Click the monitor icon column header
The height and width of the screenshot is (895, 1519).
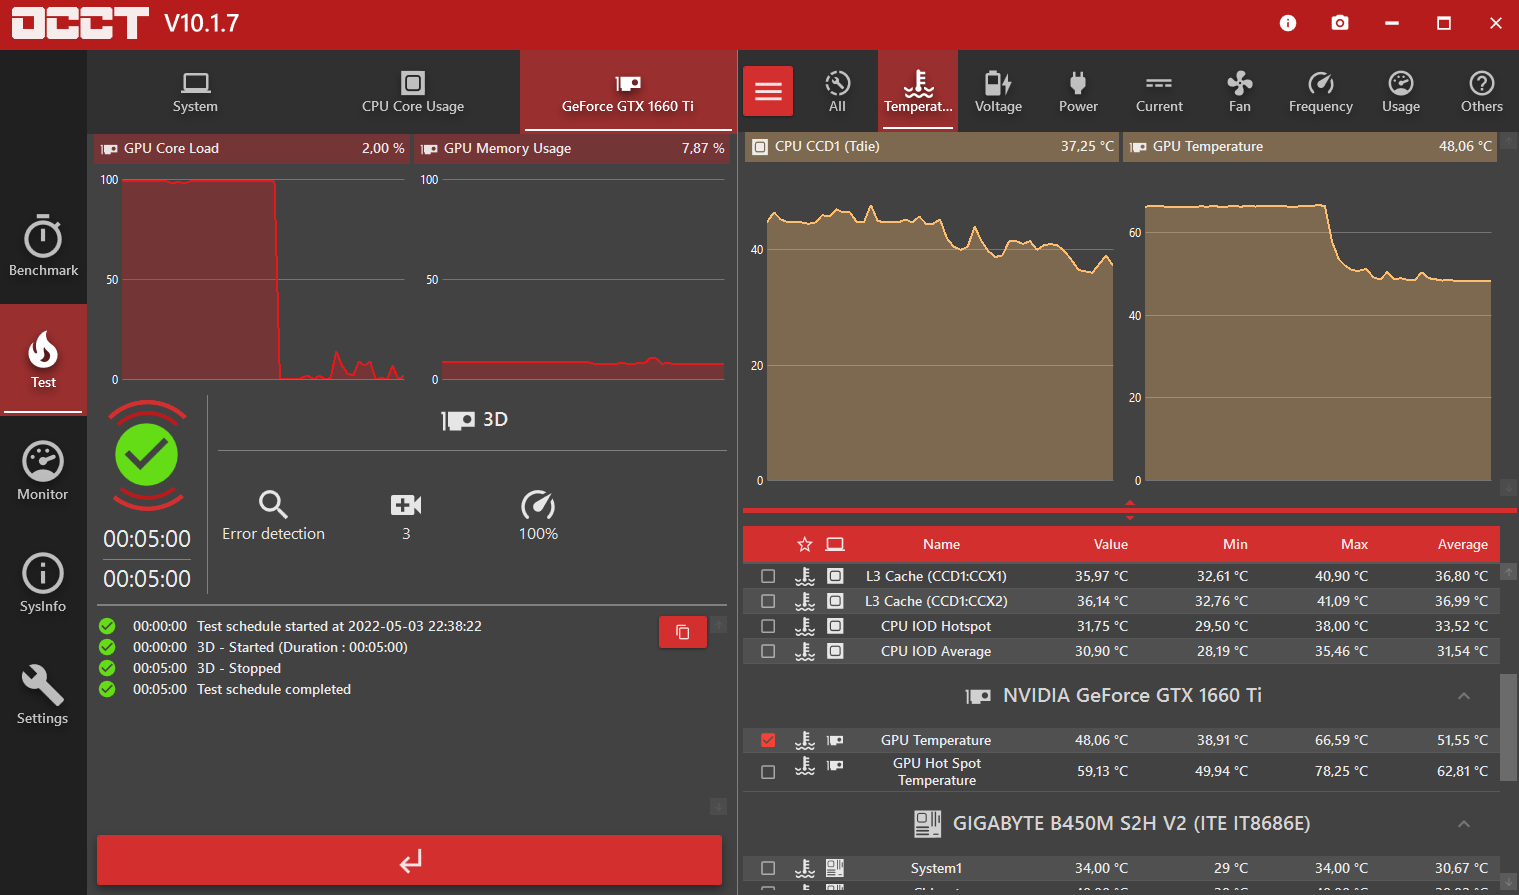click(835, 544)
